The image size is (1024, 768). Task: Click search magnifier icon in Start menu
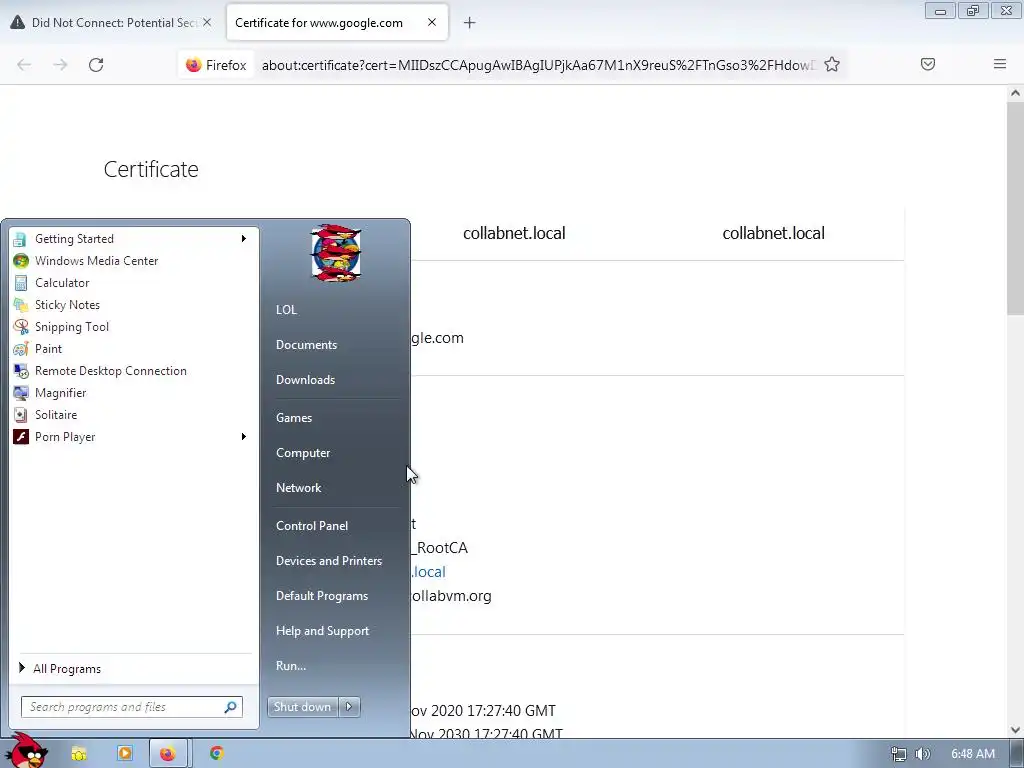pos(231,707)
